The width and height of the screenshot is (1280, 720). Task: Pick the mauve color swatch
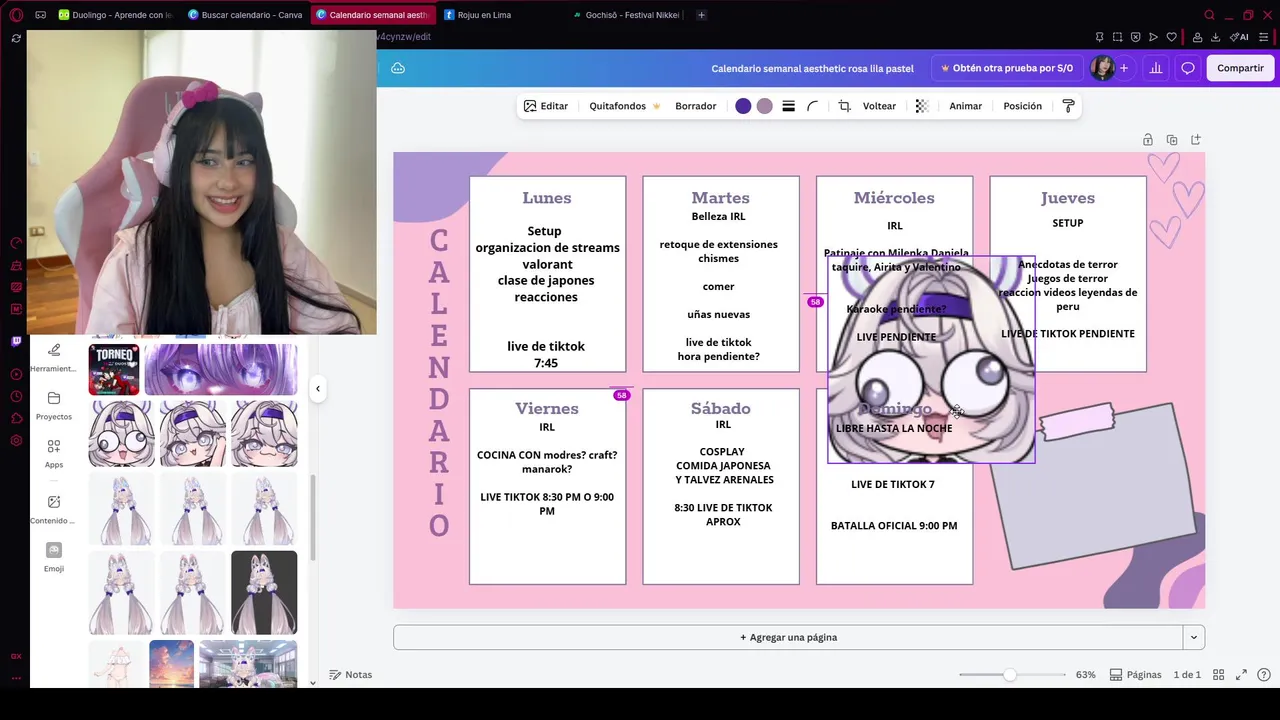tap(765, 106)
